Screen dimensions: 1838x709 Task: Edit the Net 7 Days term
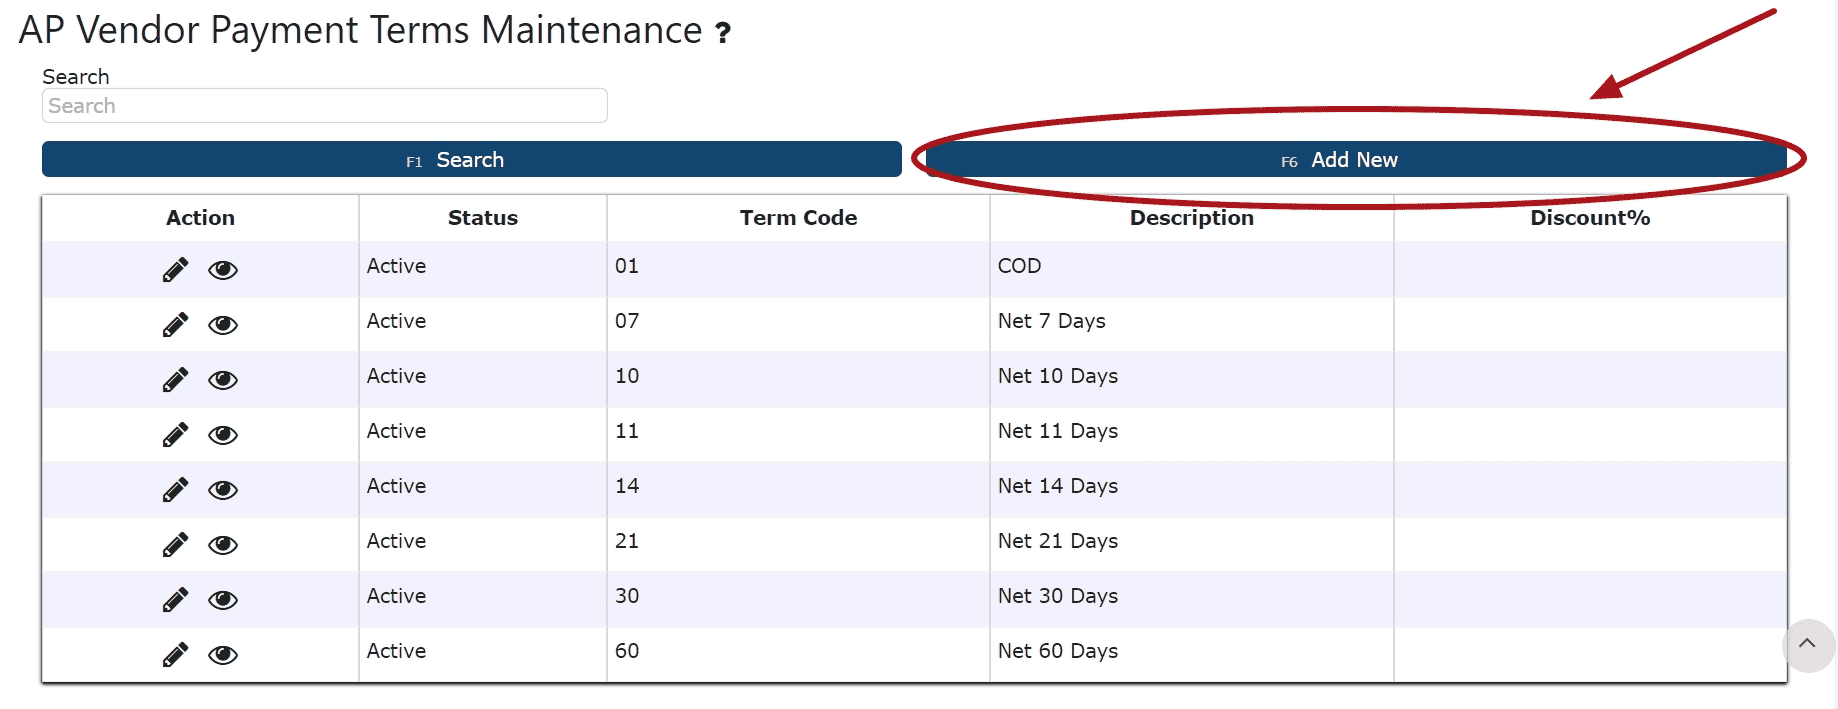[x=175, y=325]
